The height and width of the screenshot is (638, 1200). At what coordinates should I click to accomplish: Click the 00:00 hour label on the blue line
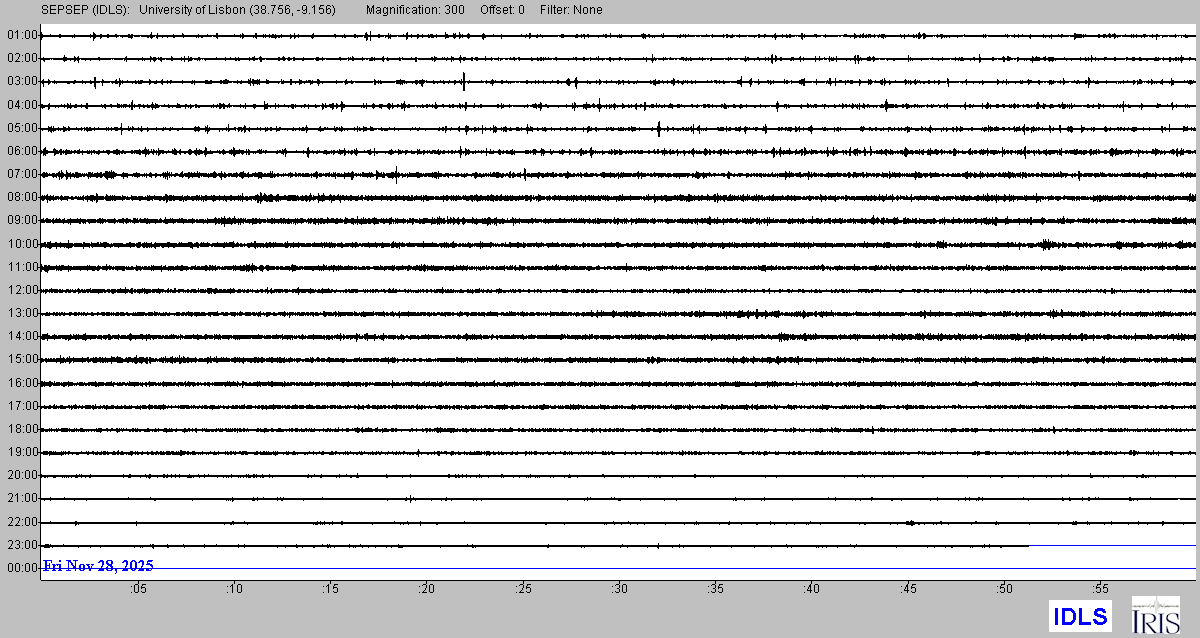coord(21,568)
